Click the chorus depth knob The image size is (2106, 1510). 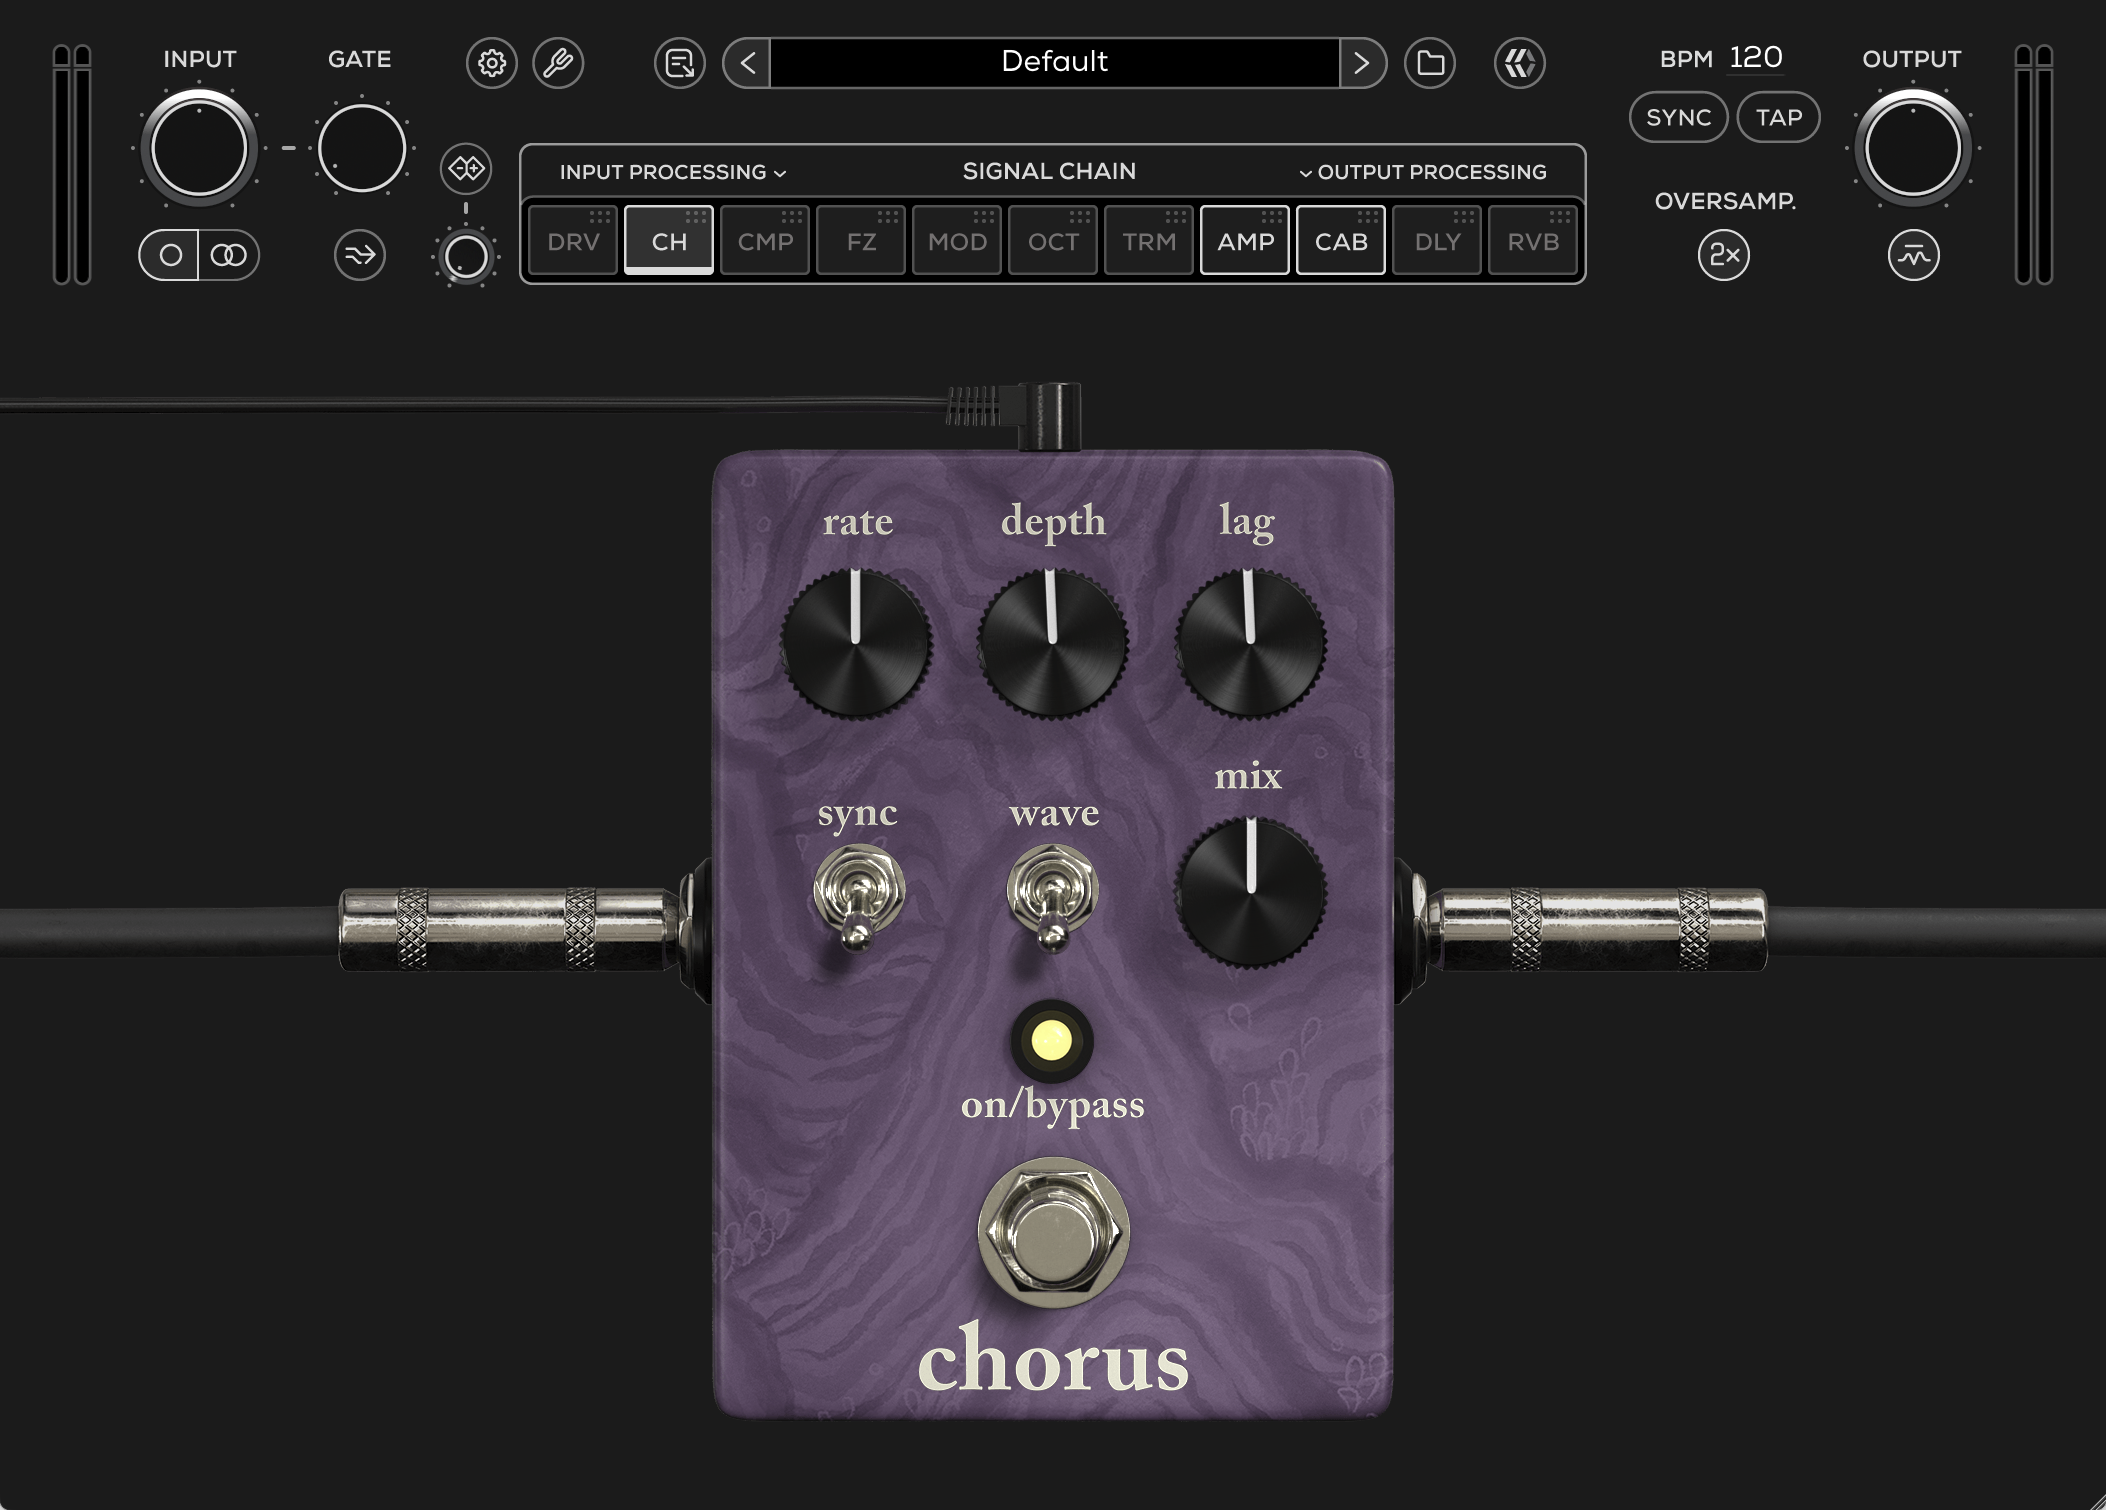coord(1052,643)
